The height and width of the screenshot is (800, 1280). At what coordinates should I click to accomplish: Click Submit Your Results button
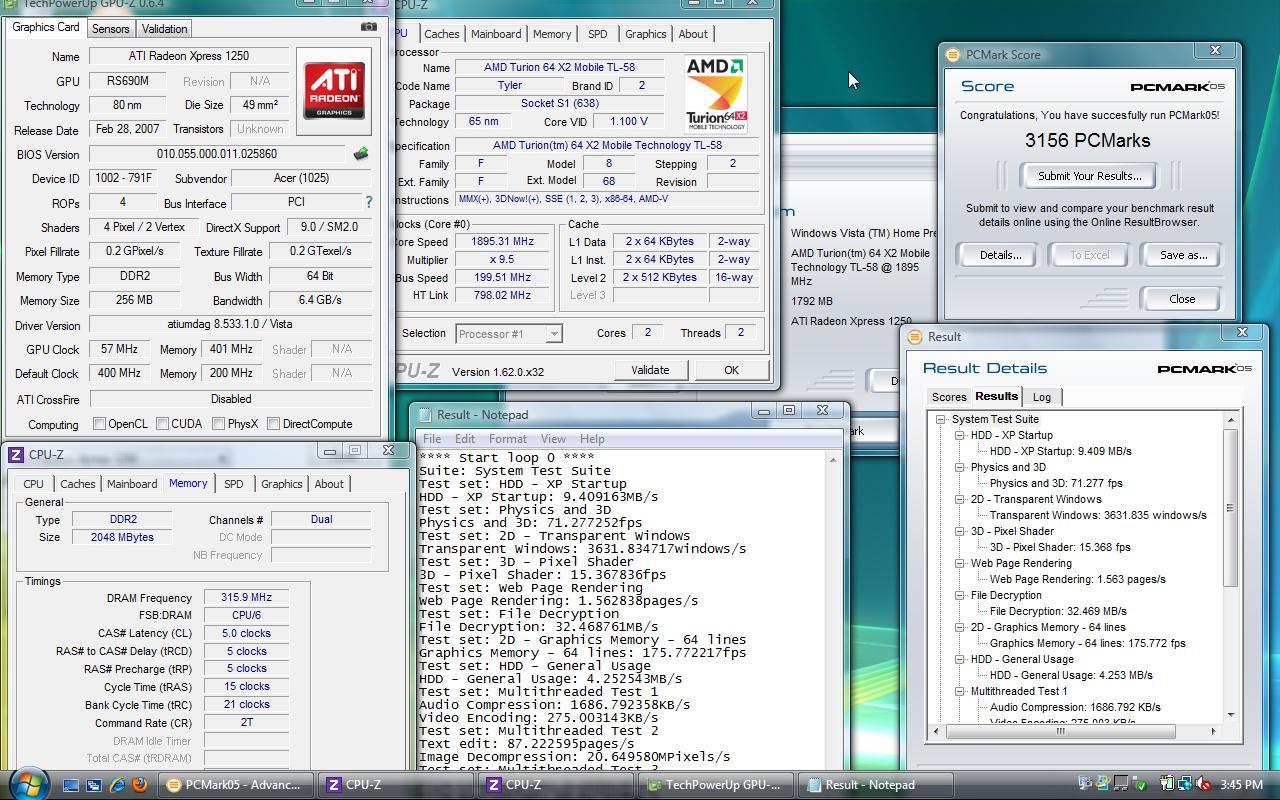tap(1089, 176)
